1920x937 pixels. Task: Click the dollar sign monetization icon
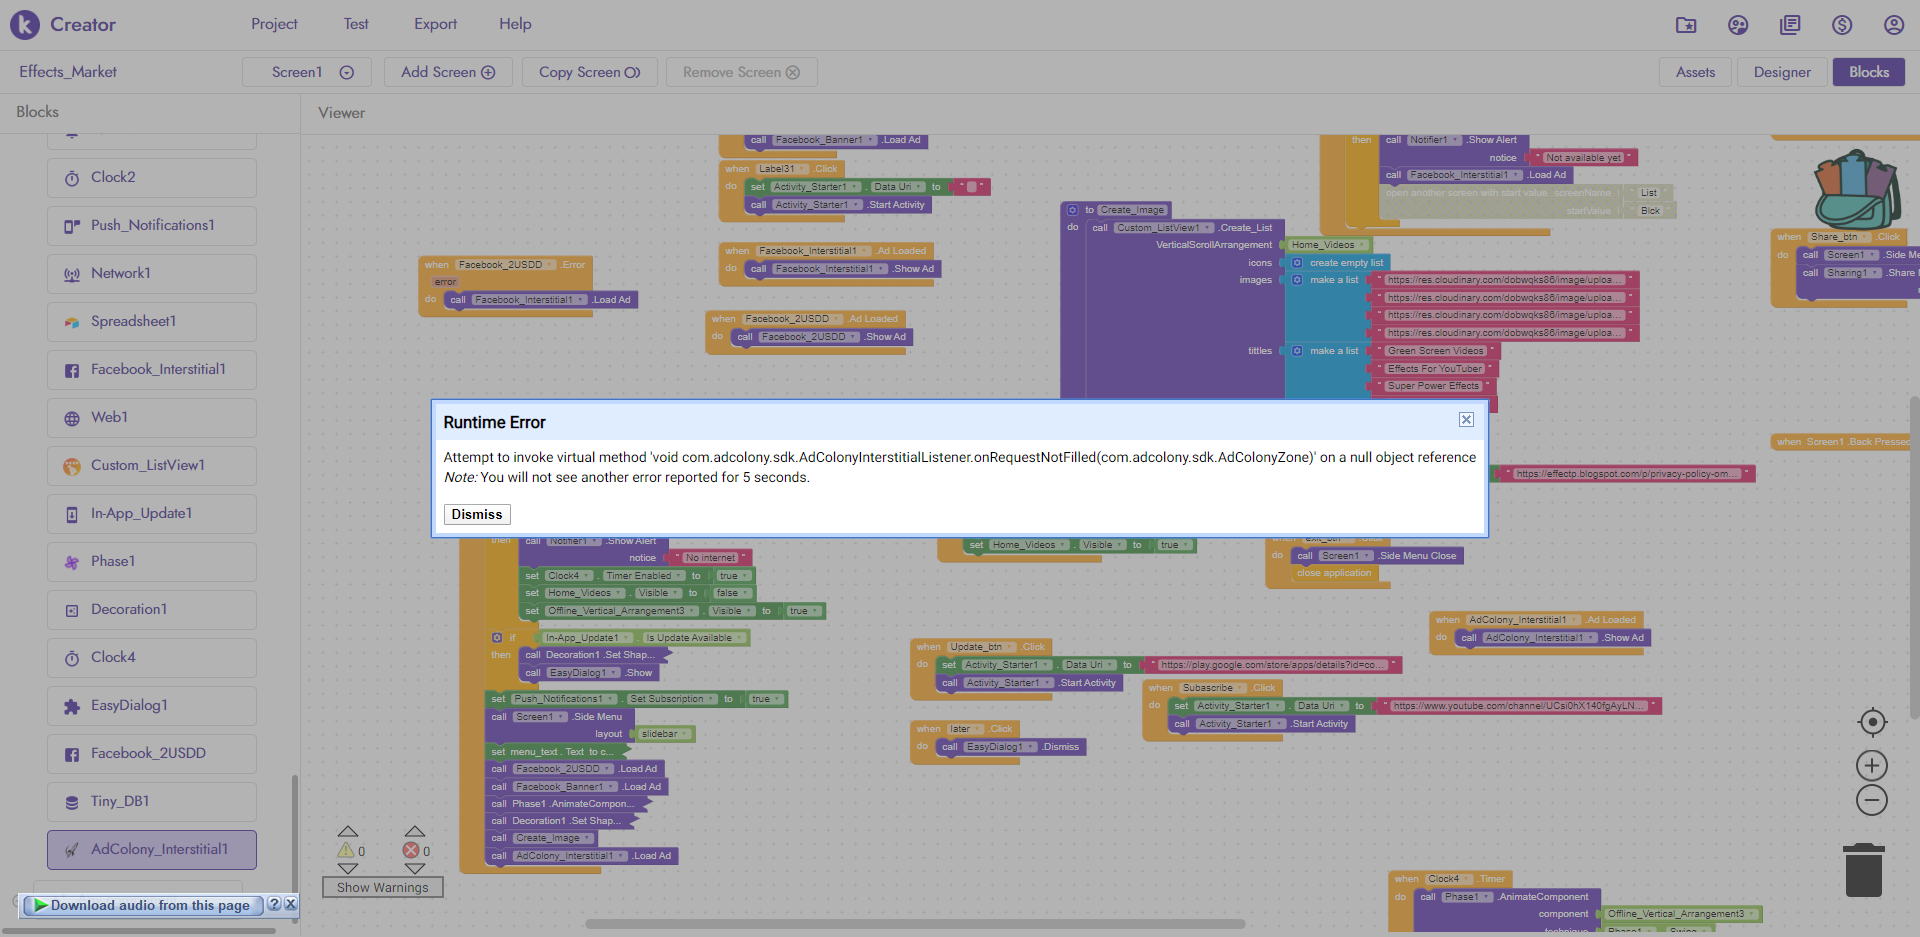click(1842, 25)
